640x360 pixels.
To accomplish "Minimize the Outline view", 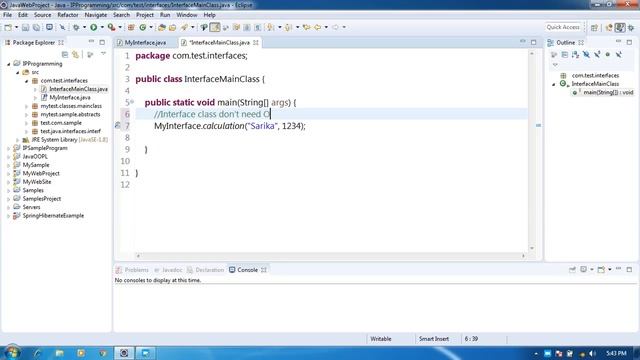I will click(x=618, y=42).
